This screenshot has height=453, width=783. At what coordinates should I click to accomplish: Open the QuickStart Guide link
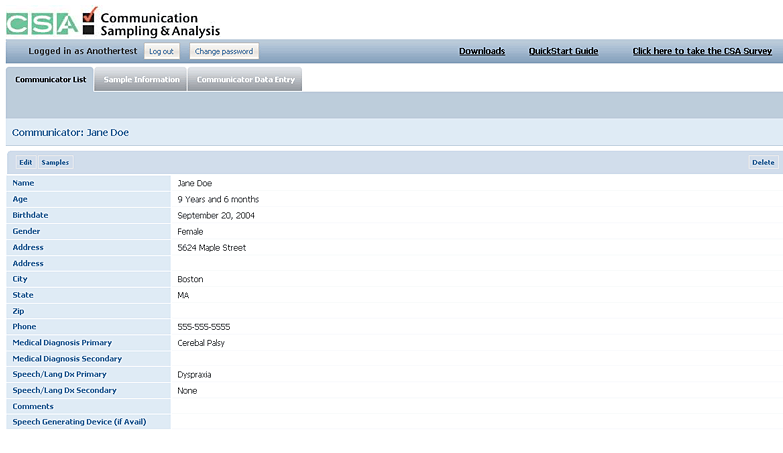point(563,51)
